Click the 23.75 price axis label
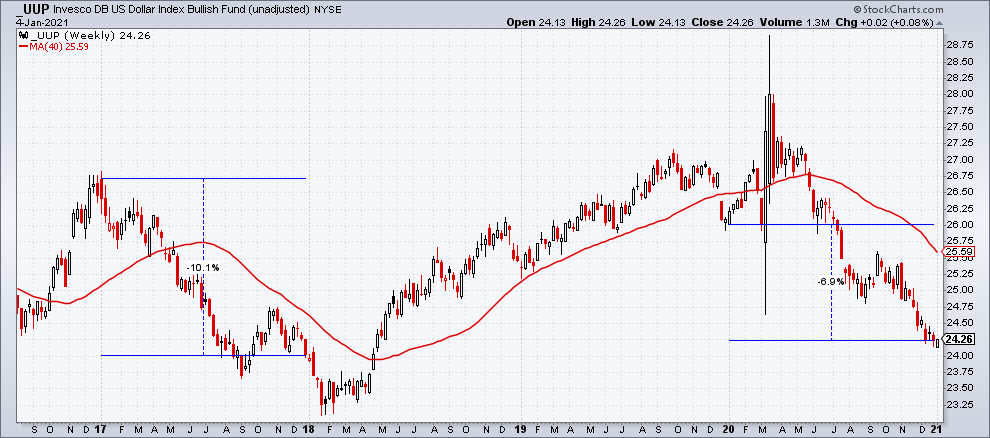Image resolution: width=990 pixels, height=438 pixels. point(958,372)
